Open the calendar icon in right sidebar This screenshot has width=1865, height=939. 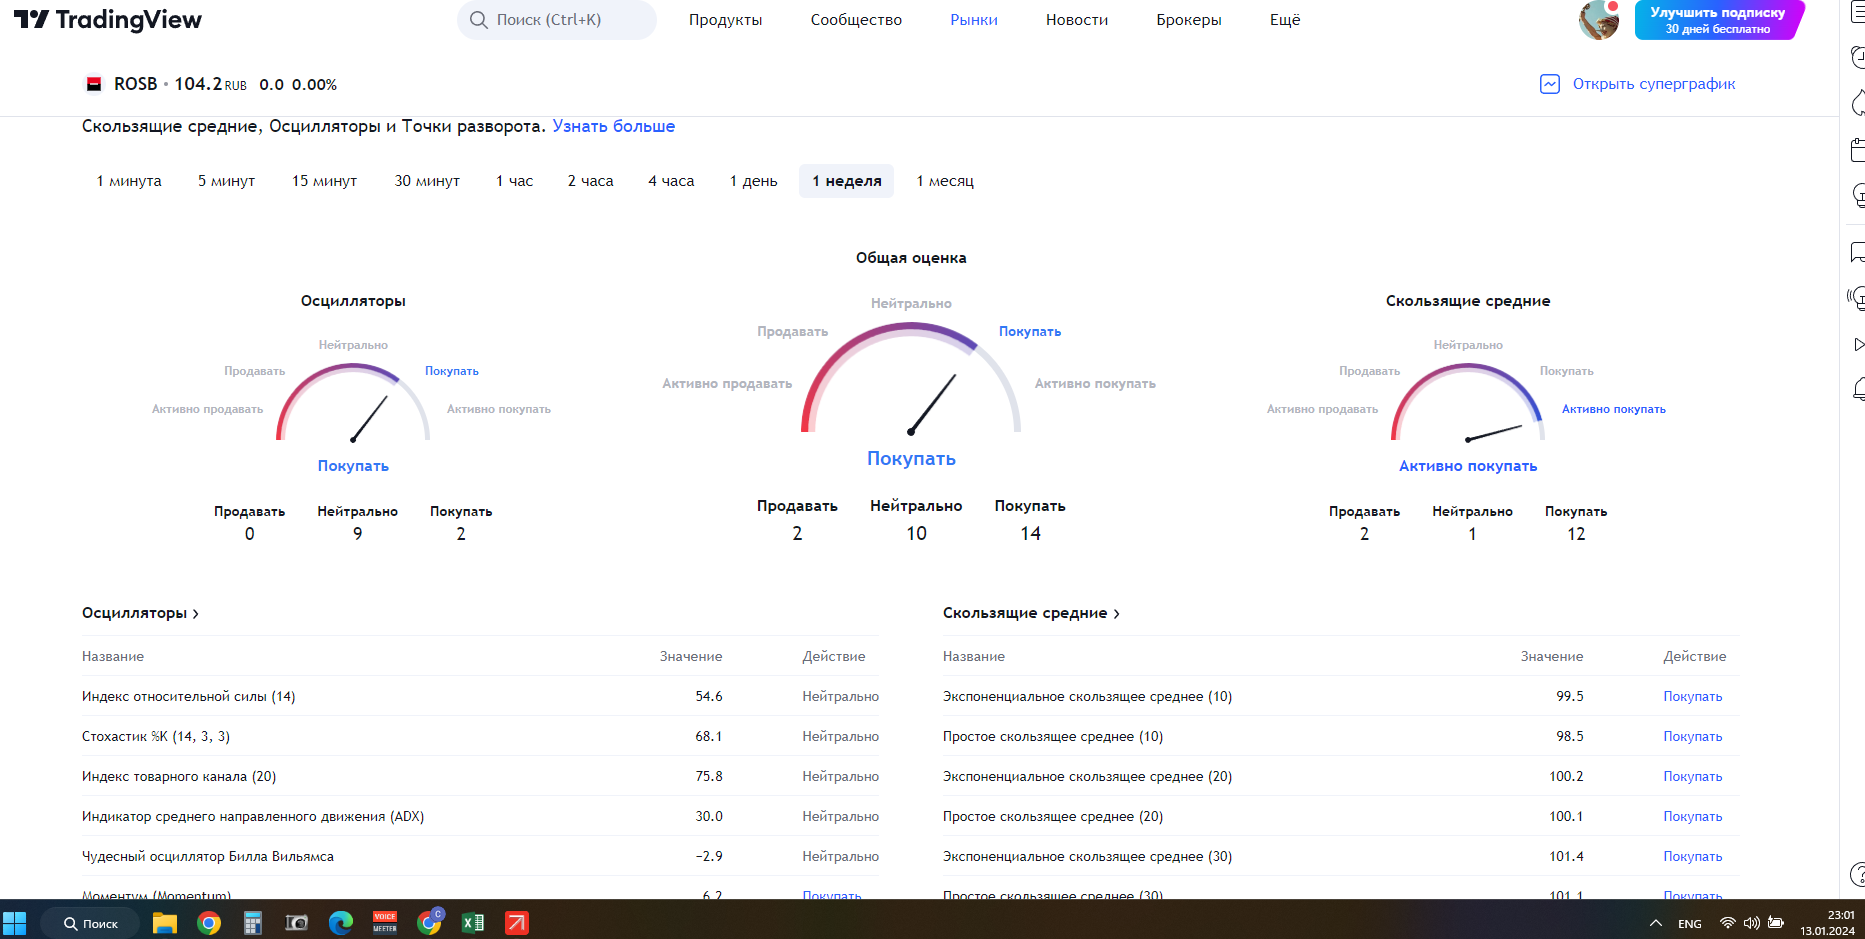(x=1857, y=150)
